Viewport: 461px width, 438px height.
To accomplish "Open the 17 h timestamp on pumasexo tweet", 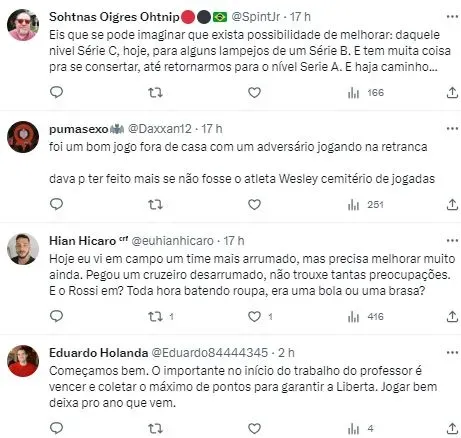I will 212,129.
